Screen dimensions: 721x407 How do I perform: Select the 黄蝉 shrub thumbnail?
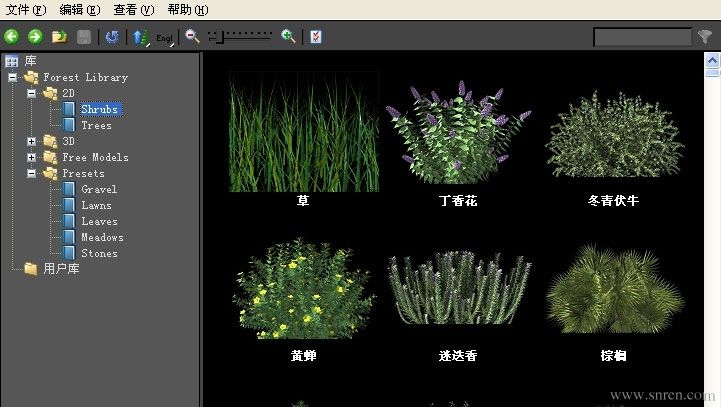tap(303, 288)
